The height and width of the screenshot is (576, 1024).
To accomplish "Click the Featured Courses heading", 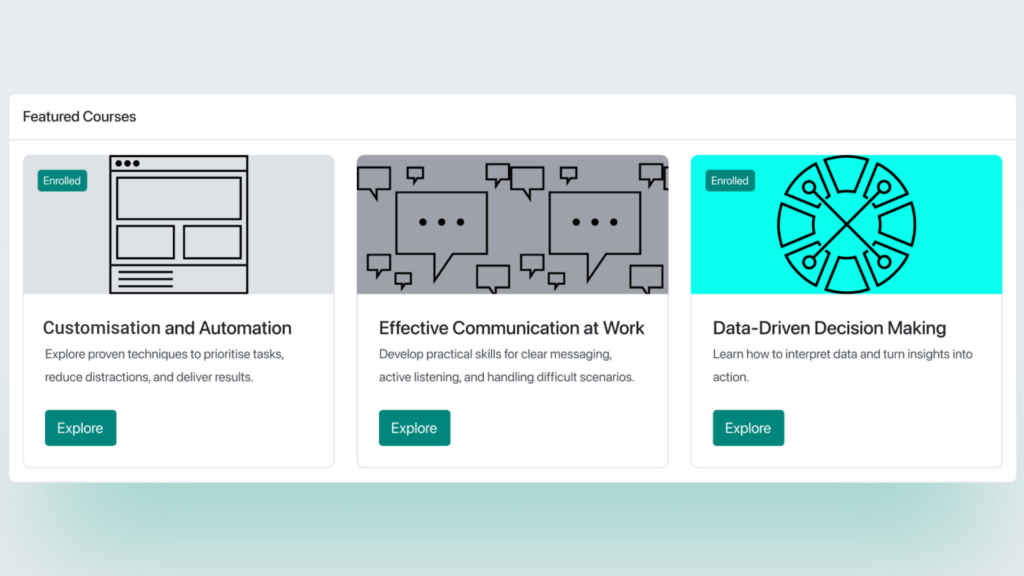I will 80,116.
